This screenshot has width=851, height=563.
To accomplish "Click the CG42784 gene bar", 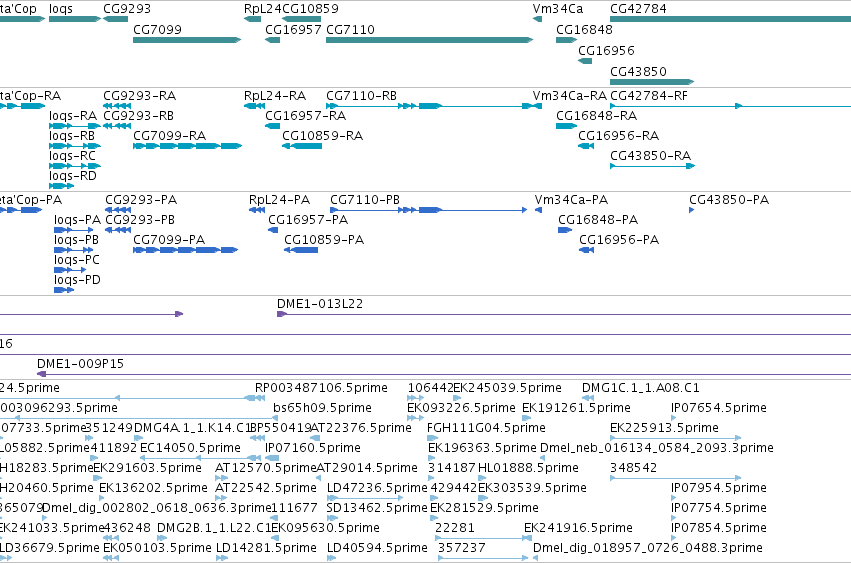I will [731, 19].
